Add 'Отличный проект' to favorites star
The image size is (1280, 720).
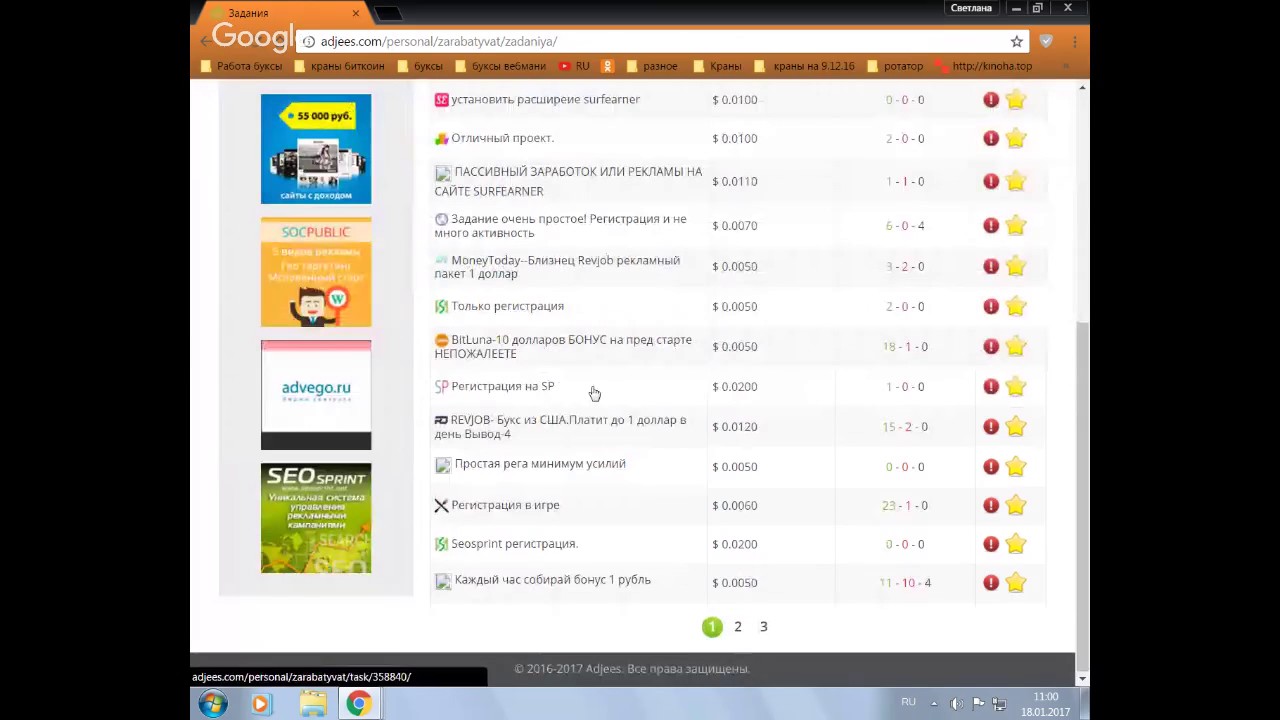(1016, 139)
